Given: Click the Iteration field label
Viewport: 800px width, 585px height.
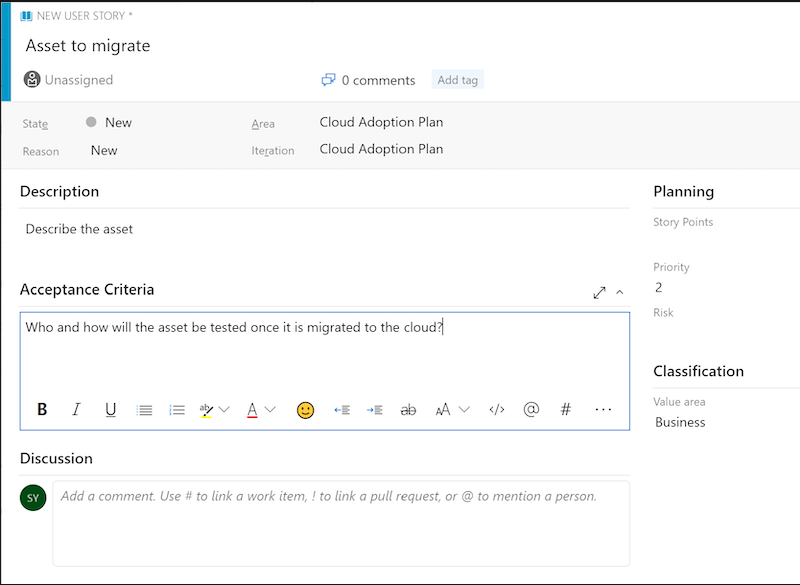Looking at the screenshot, I should tap(272, 151).
